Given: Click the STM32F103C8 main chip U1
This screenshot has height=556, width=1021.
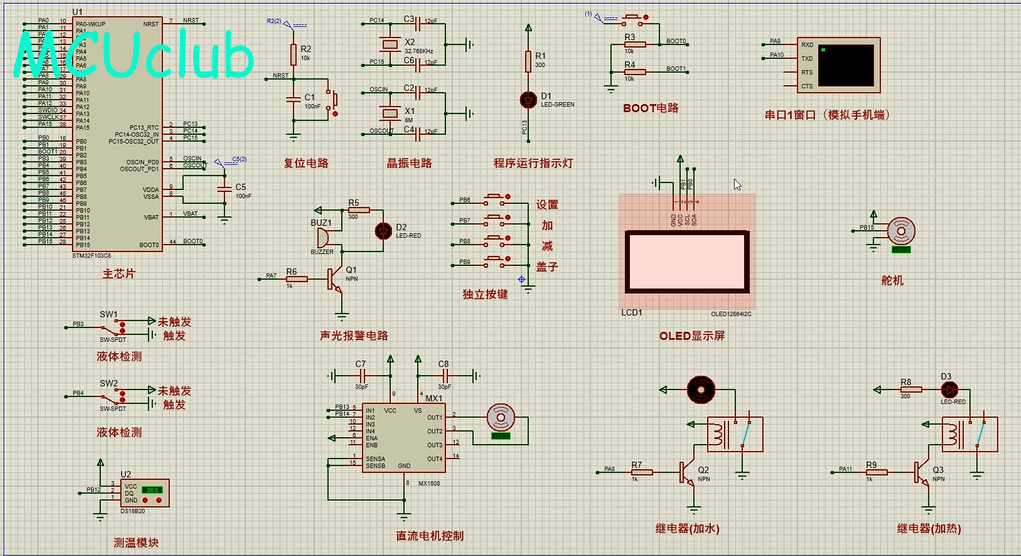Looking at the screenshot, I should (x=115, y=134).
